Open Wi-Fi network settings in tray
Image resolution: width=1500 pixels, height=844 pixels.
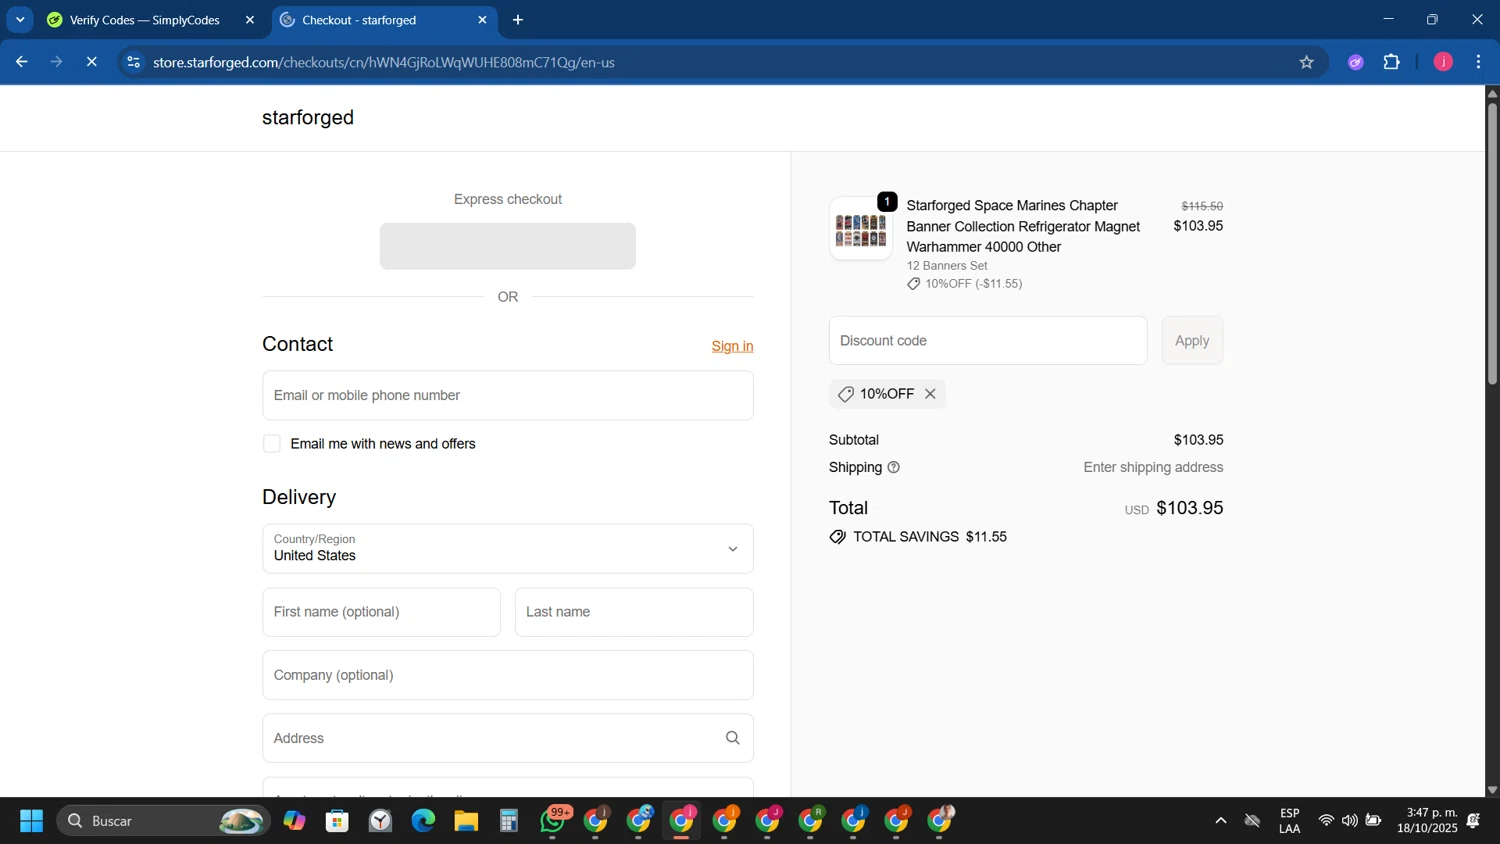[x=1326, y=821]
